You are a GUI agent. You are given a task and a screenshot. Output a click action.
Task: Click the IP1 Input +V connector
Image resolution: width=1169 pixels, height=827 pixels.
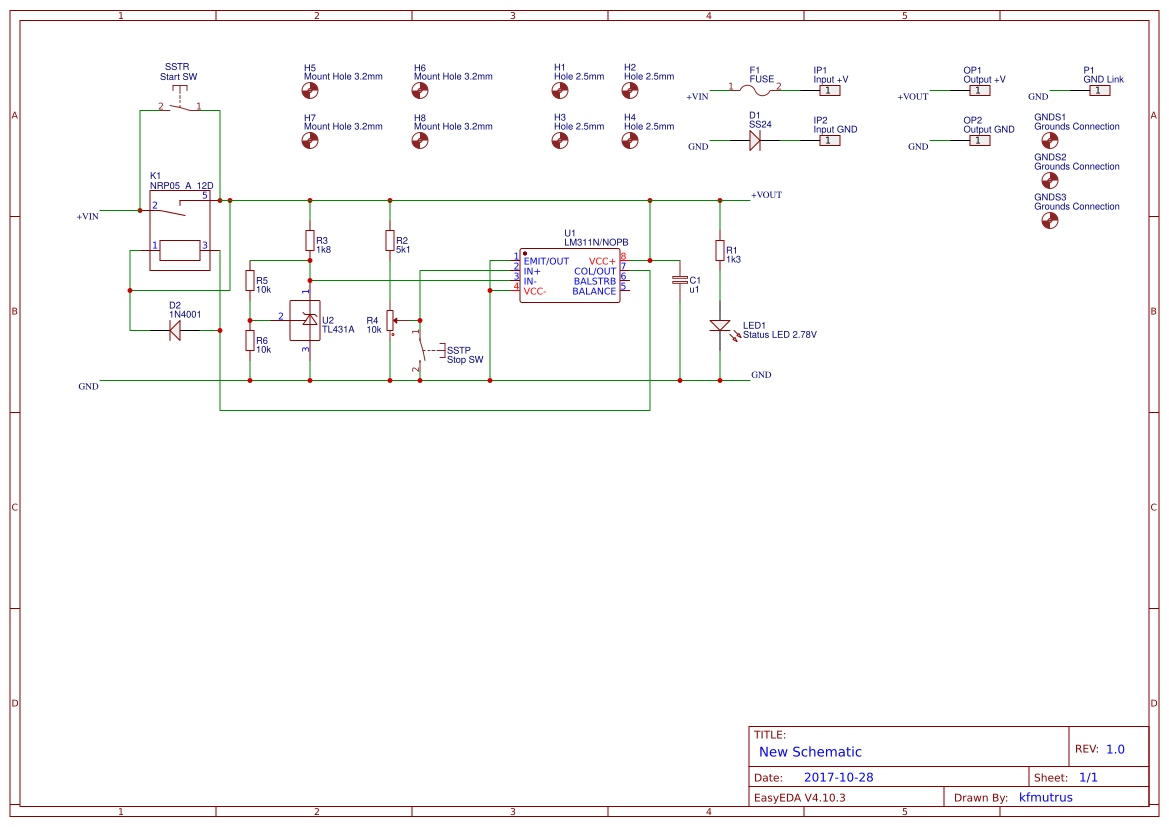[x=828, y=90]
